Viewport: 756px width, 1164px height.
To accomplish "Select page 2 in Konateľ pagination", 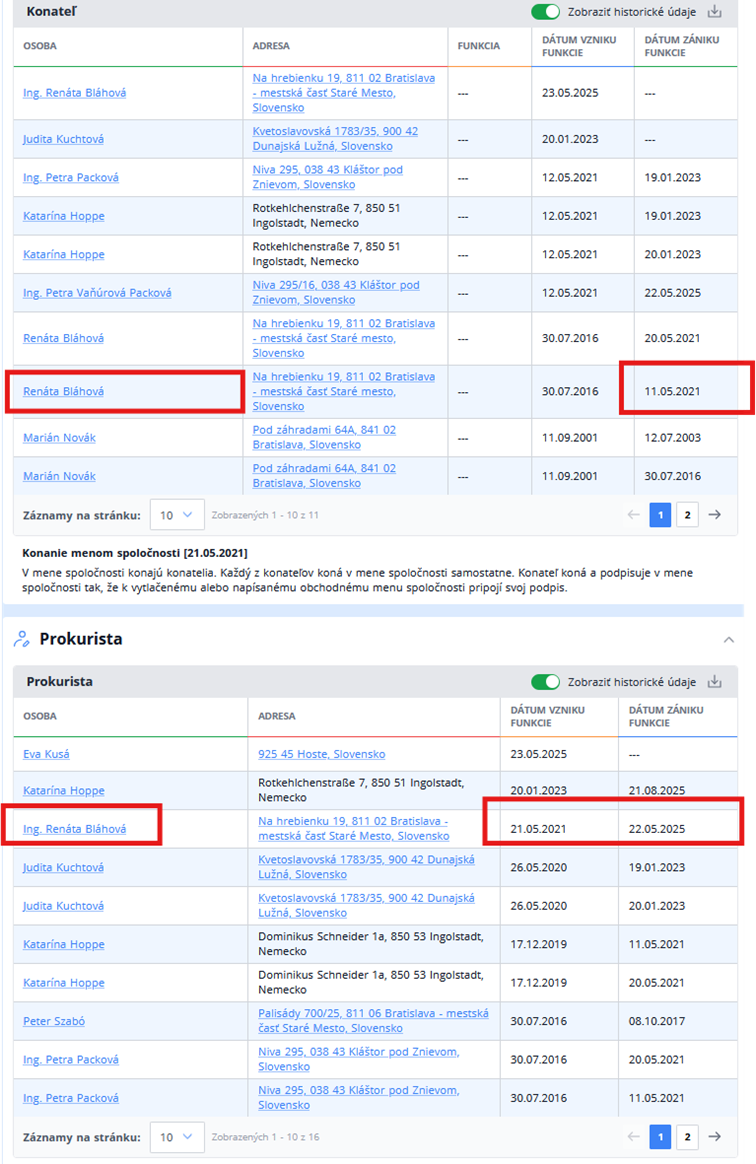I will coord(687,514).
